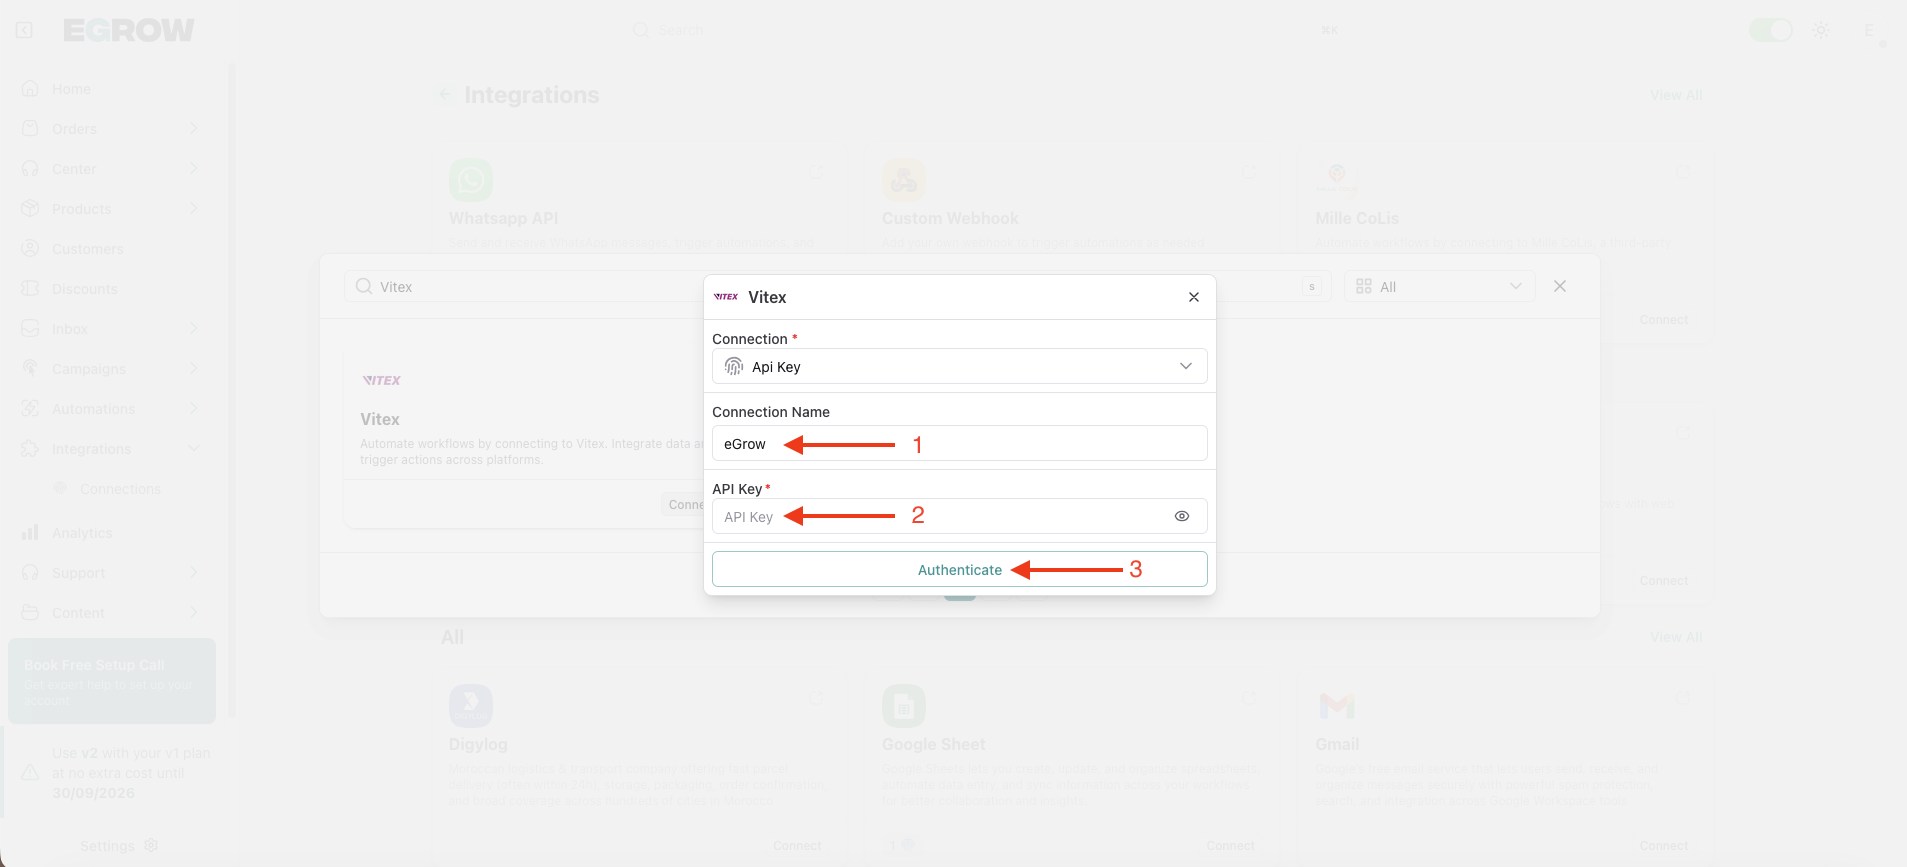This screenshot has height=867, width=1907.
Task: Expand the Campaigns menu in the sidebar
Action: point(194,369)
